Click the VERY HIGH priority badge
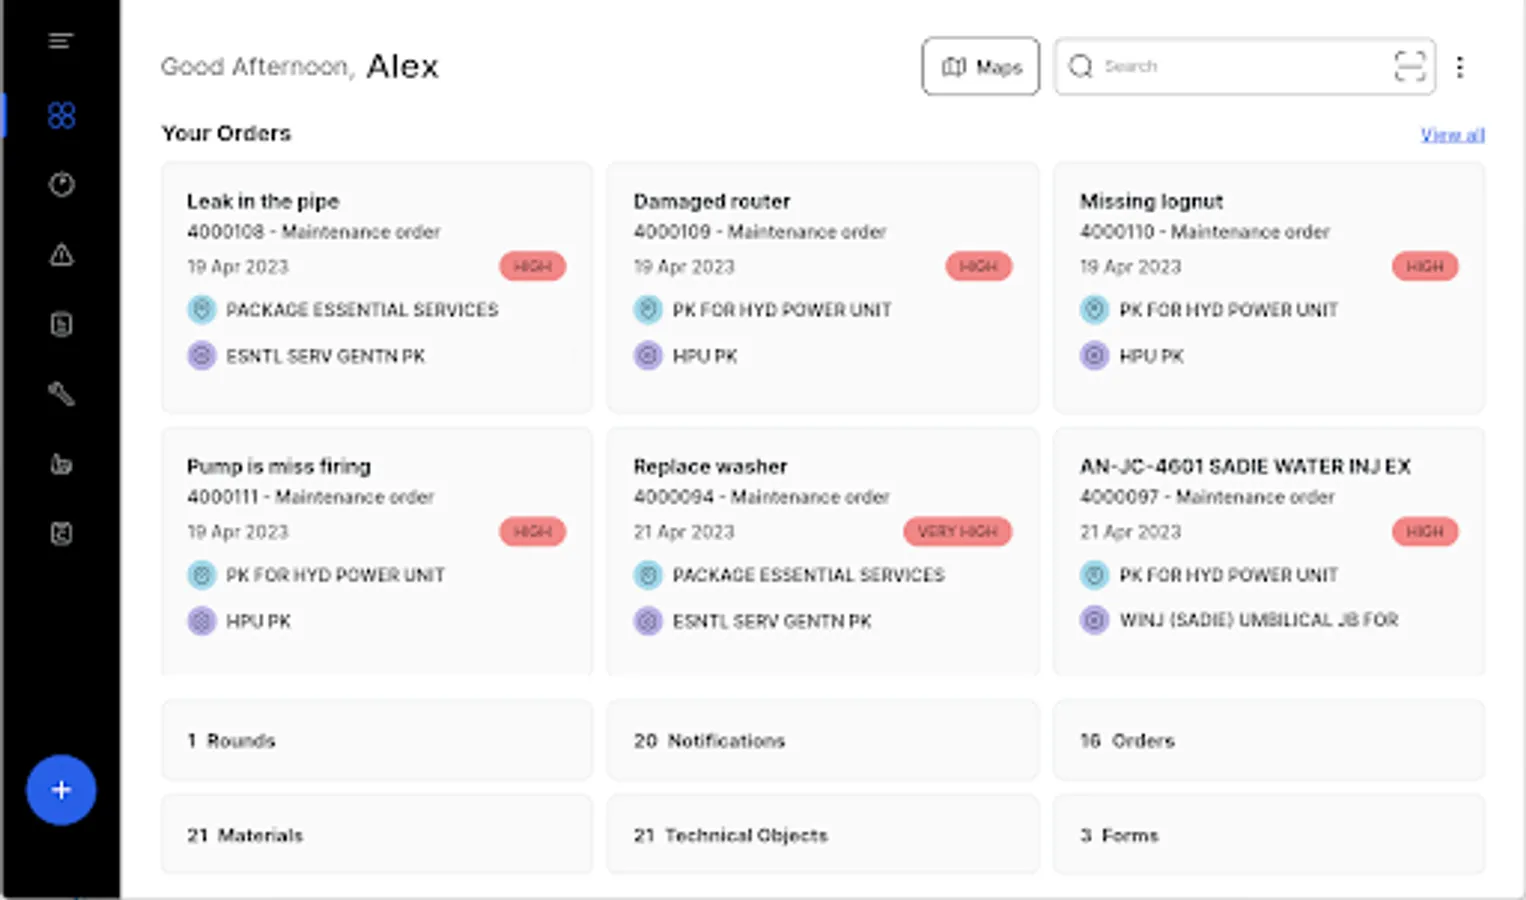The height and width of the screenshot is (900, 1526). coord(957,532)
